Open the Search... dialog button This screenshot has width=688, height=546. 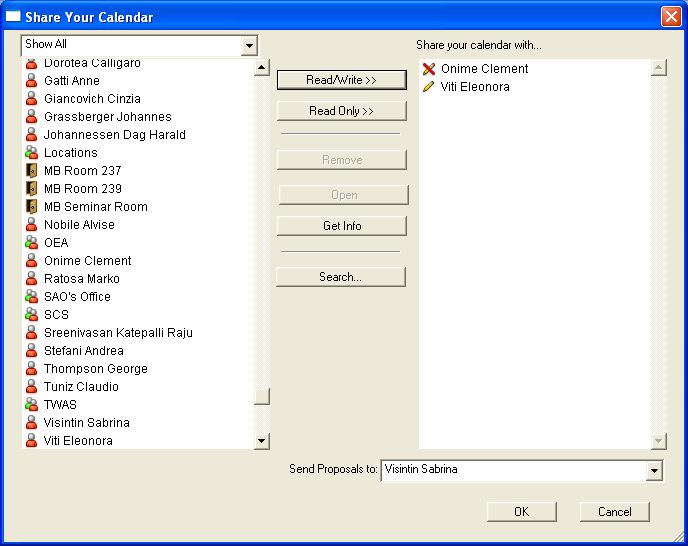click(341, 277)
